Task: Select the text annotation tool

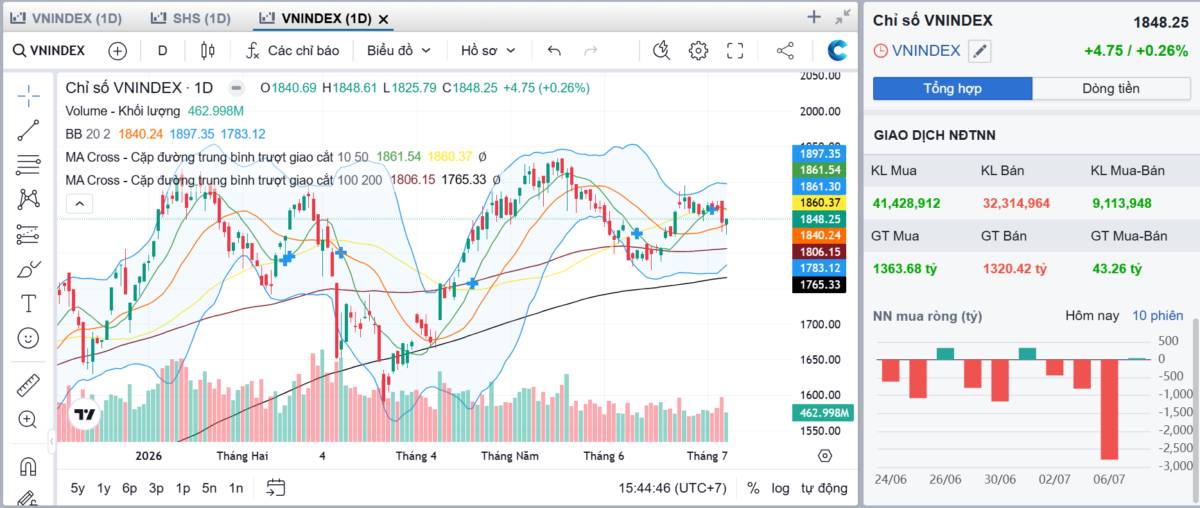Action: tap(28, 303)
